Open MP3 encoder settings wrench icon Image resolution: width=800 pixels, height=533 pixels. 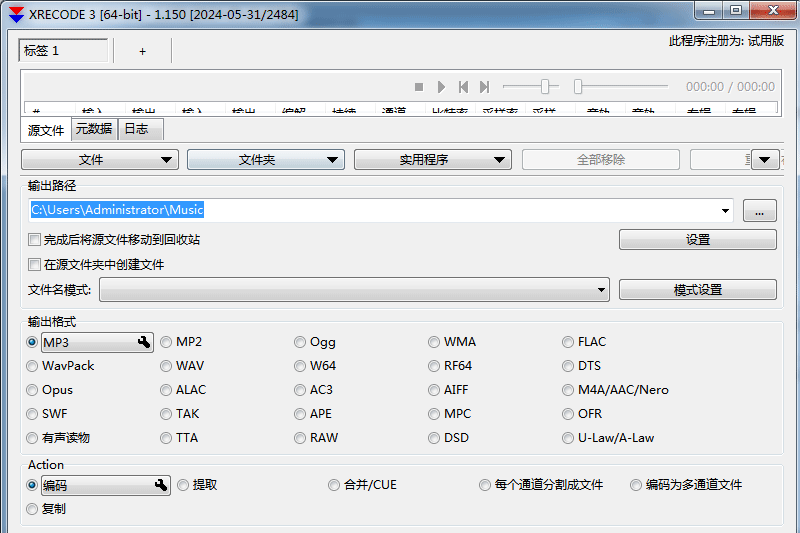point(144,342)
